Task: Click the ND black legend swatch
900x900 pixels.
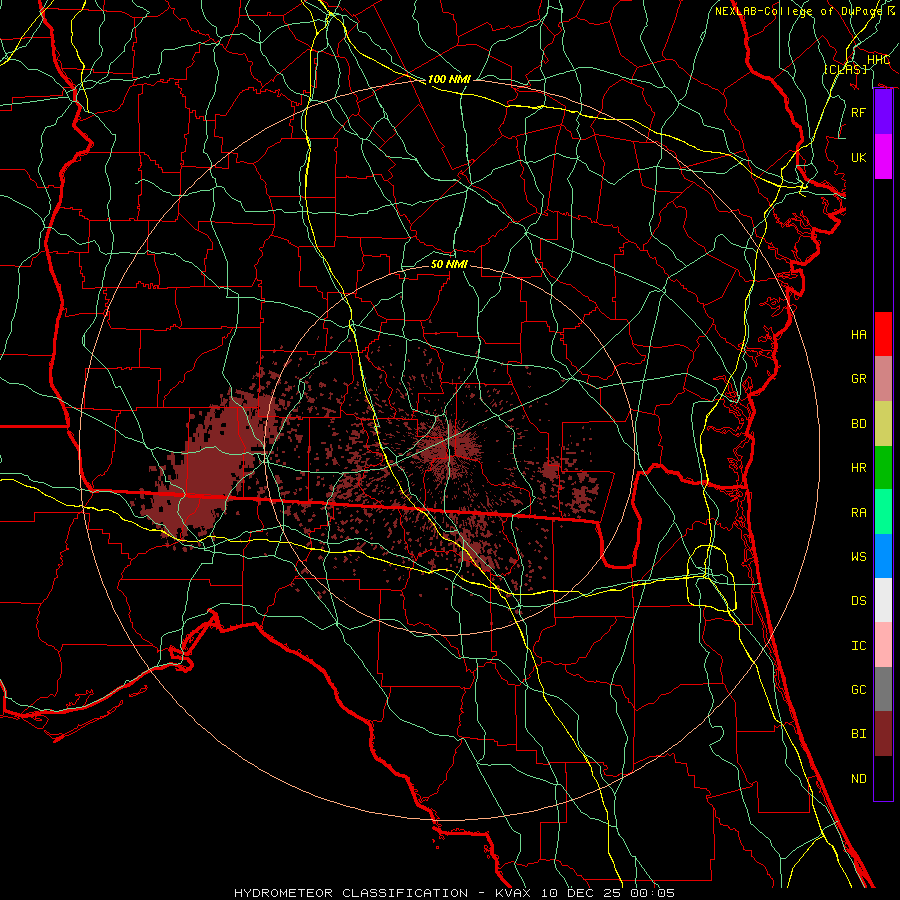Action: 883,778
